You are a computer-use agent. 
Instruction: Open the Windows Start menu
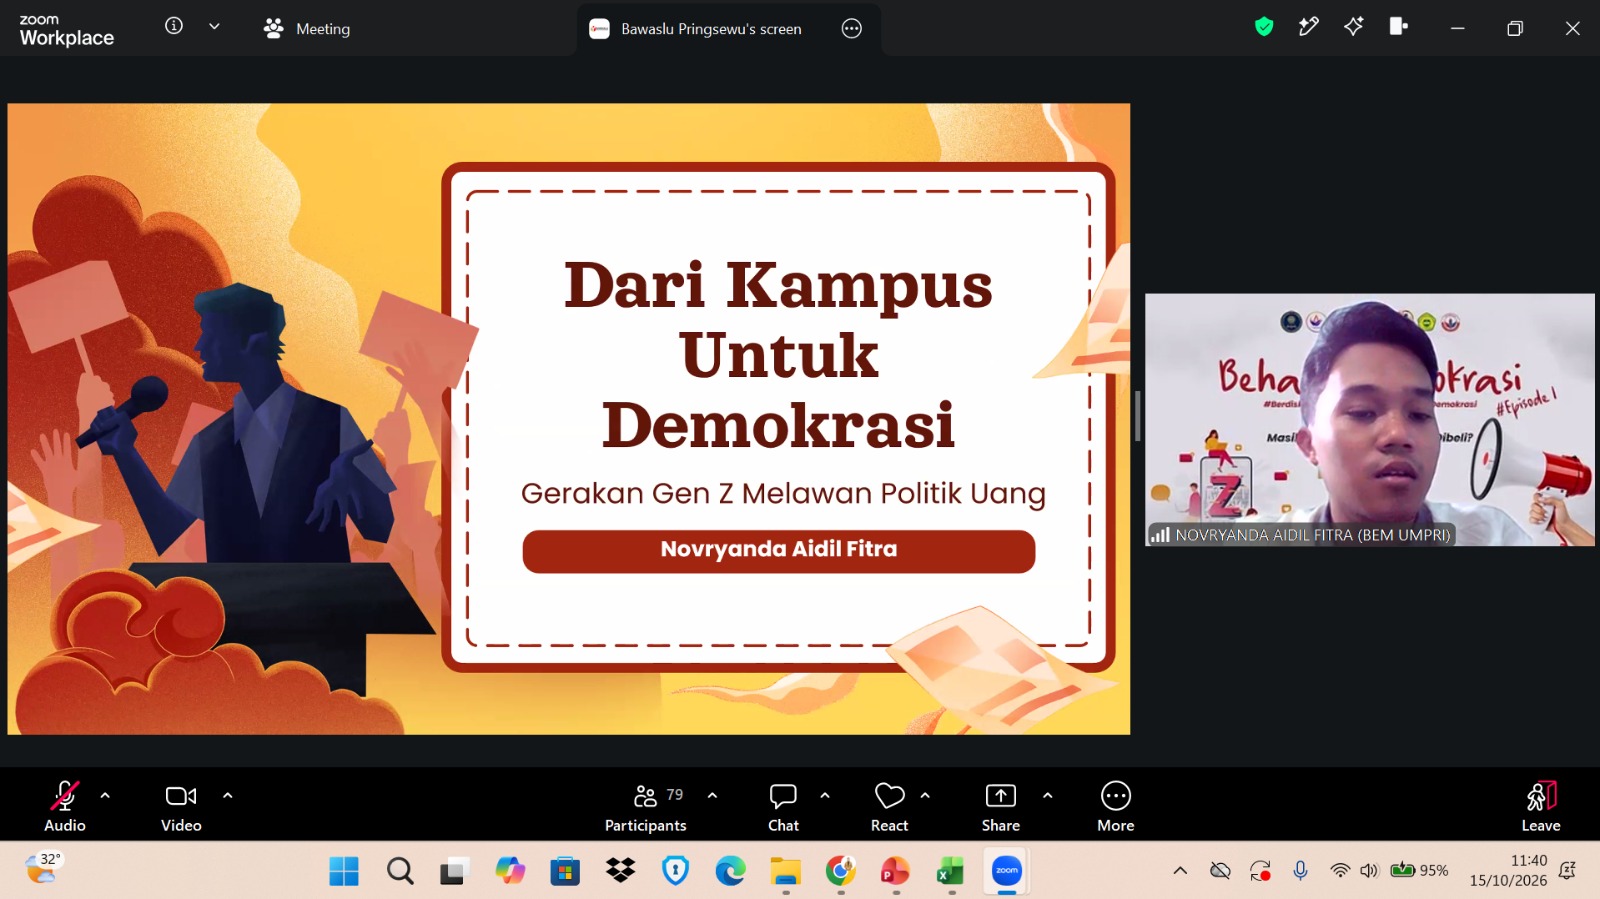click(344, 871)
